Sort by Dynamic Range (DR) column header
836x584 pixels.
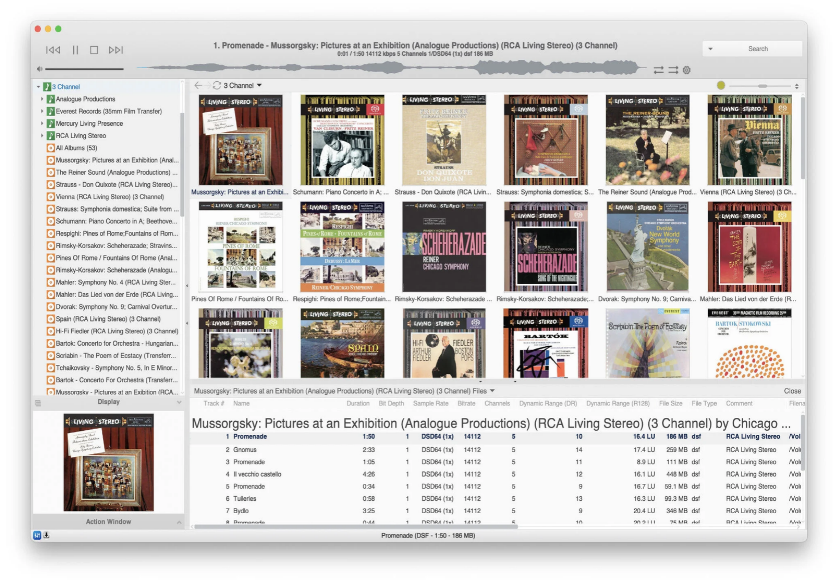(x=548, y=404)
